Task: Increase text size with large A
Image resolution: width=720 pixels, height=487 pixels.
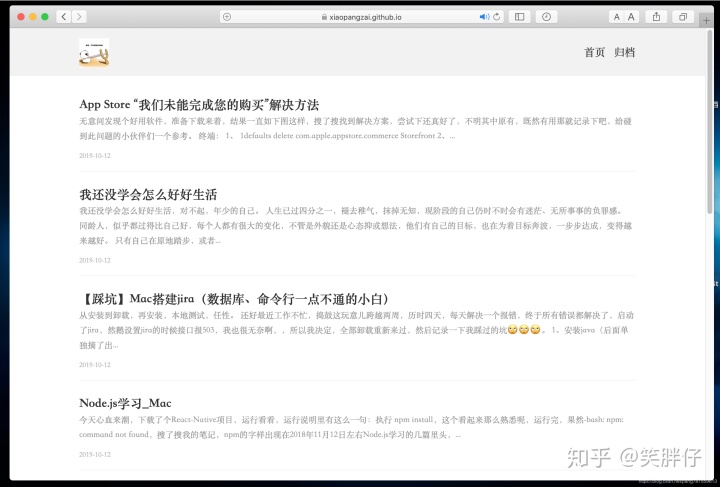Action: [x=631, y=17]
